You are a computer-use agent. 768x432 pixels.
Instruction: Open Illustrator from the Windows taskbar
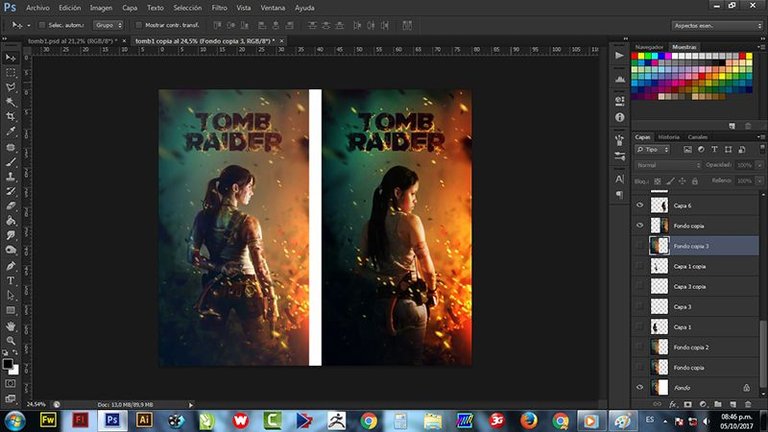coord(144,421)
